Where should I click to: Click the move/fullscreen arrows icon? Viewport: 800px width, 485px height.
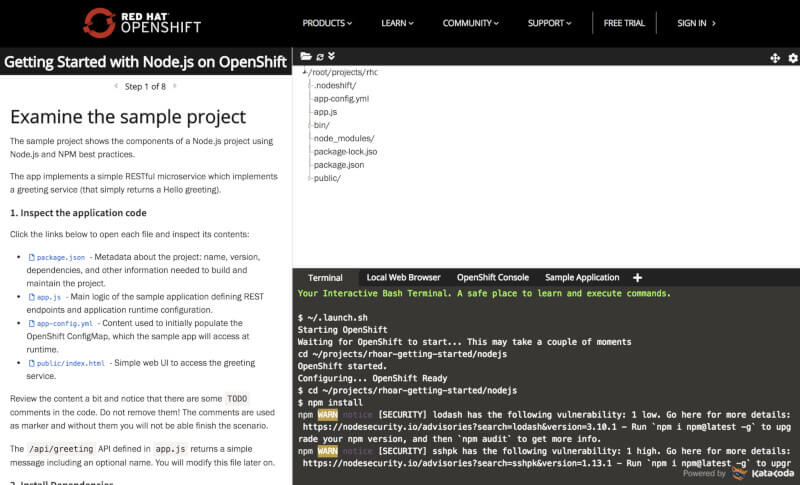coord(775,58)
